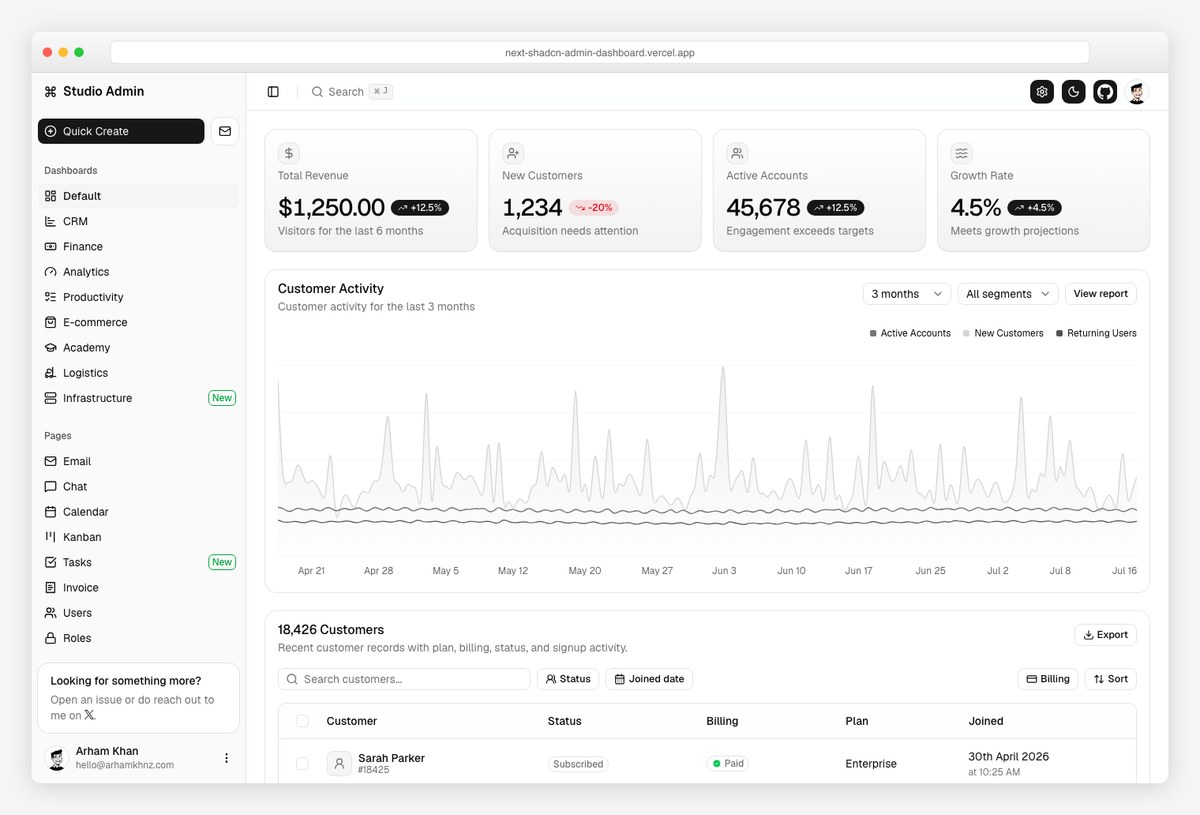Export the customers list
This screenshot has height=815, width=1200.
coord(1105,635)
